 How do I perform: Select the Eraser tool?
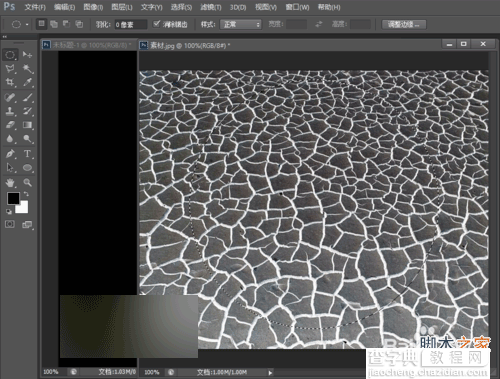[x=10, y=125]
